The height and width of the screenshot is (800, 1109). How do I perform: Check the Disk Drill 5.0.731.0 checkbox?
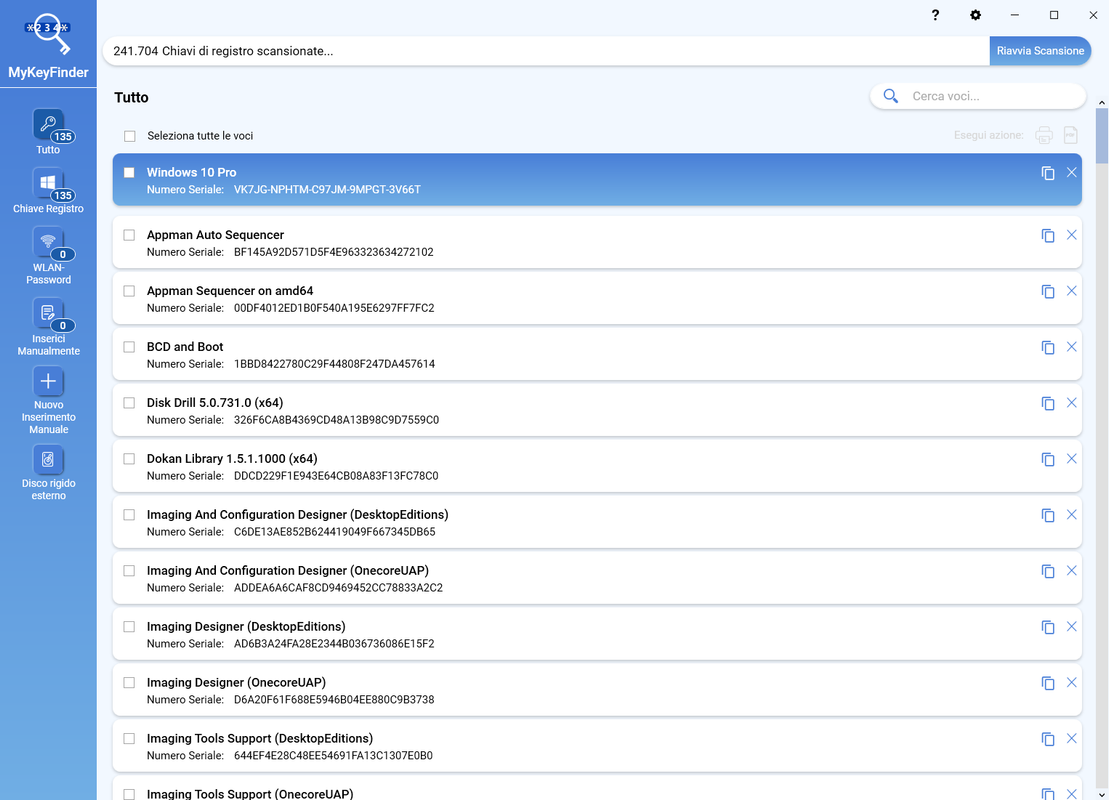pyautogui.click(x=129, y=402)
